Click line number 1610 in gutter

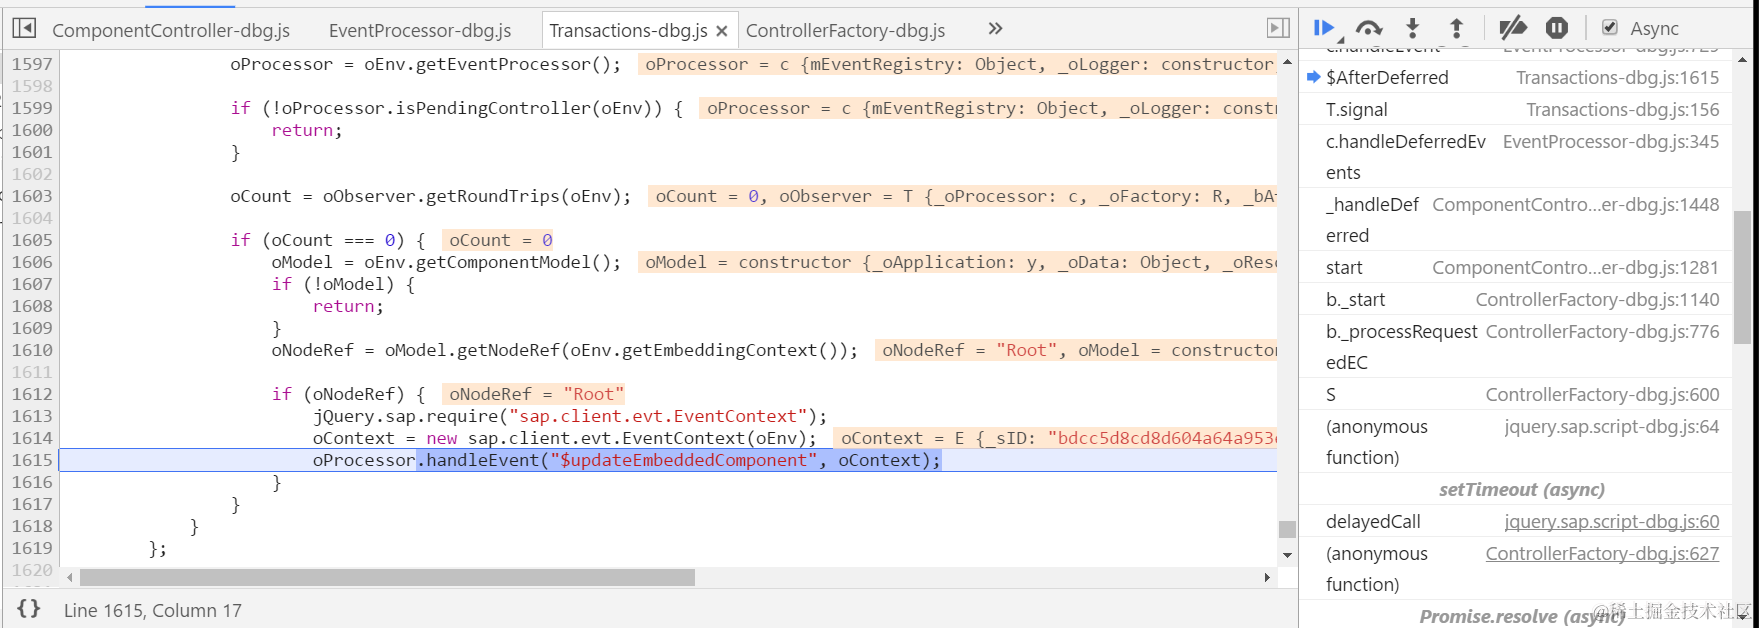coord(31,350)
